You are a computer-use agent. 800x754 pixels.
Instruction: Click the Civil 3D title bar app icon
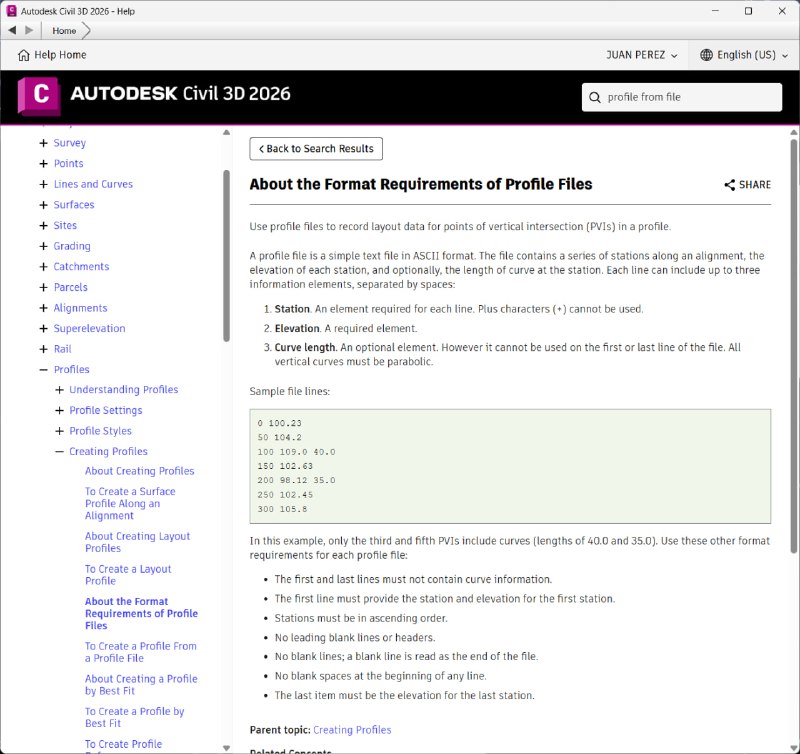point(11,11)
